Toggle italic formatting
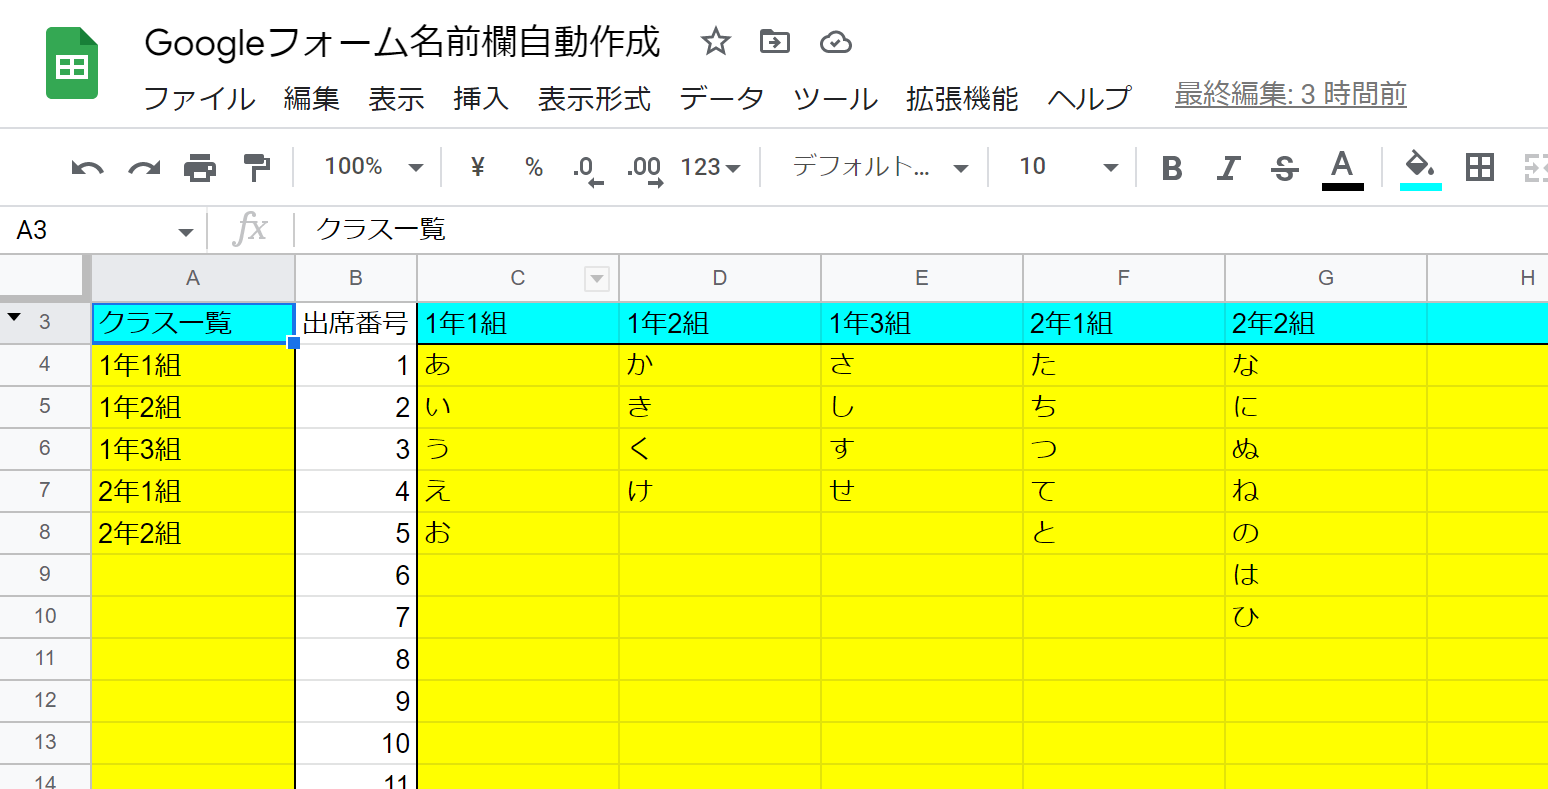Screen dimensions: 1548x789 tap(1229, 168)
